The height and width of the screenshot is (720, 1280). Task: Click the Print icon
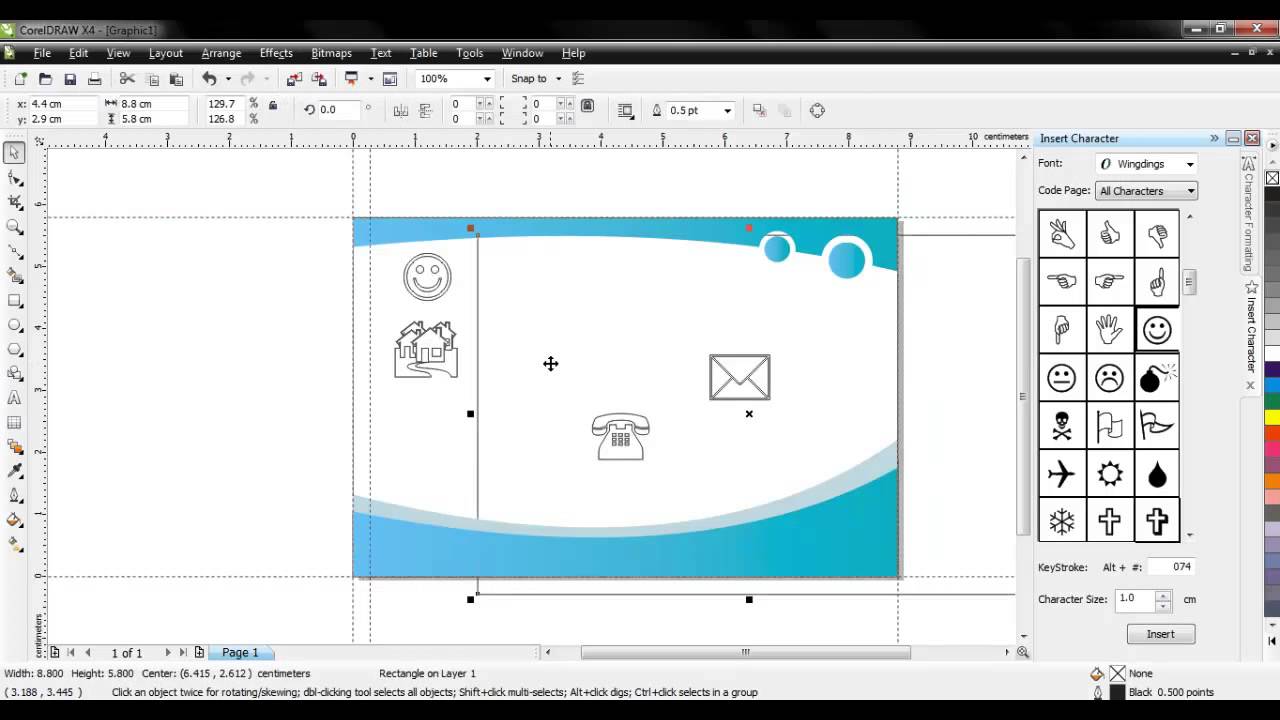[x=95, y=79]
